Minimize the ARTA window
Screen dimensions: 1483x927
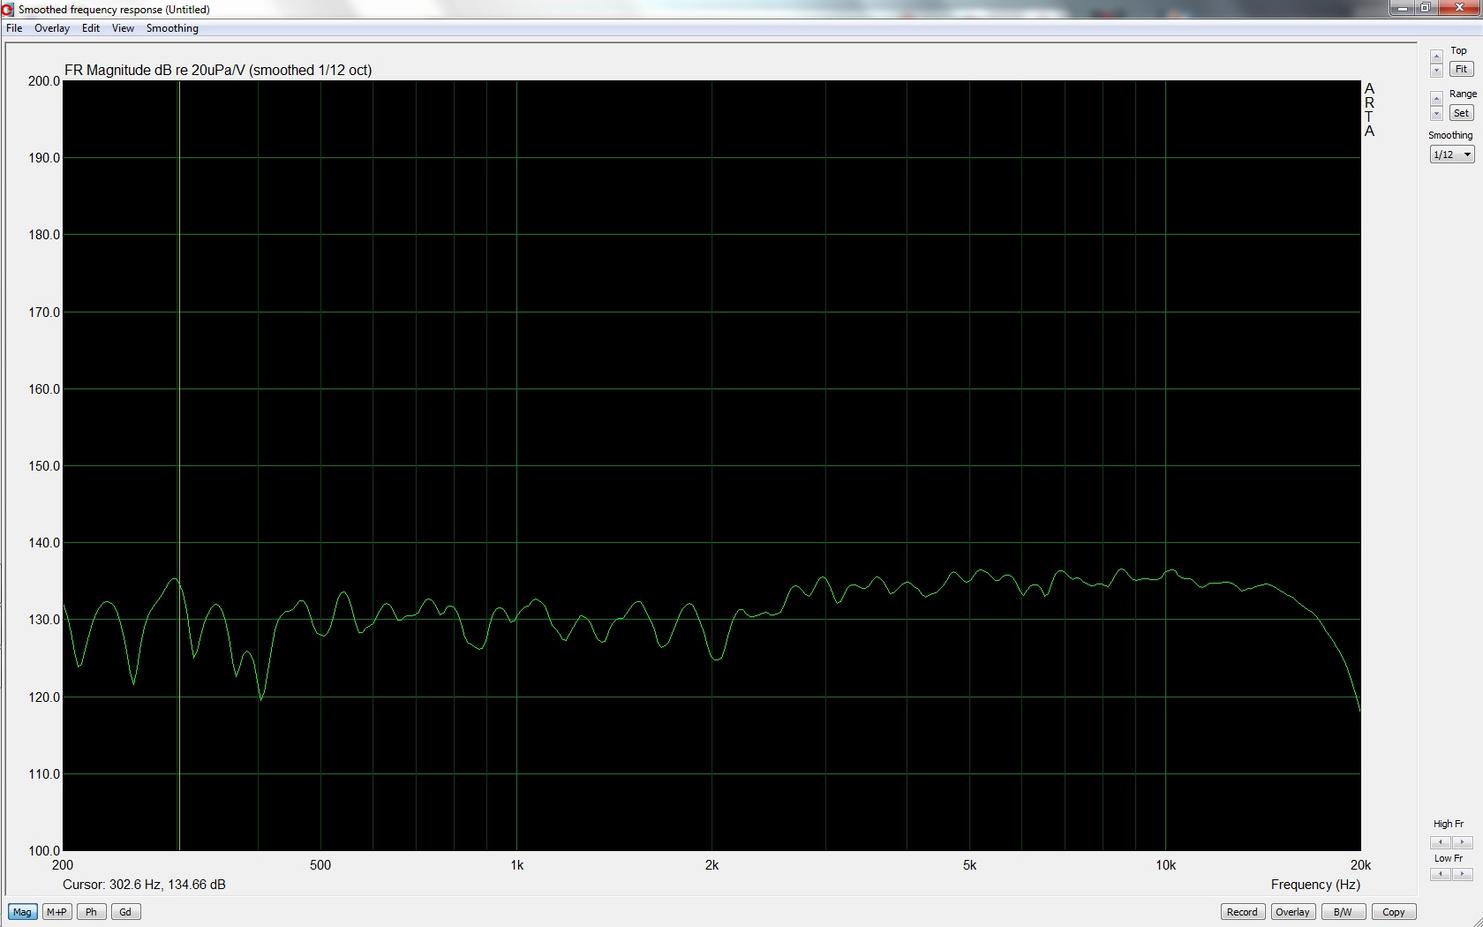(1402, 8)
